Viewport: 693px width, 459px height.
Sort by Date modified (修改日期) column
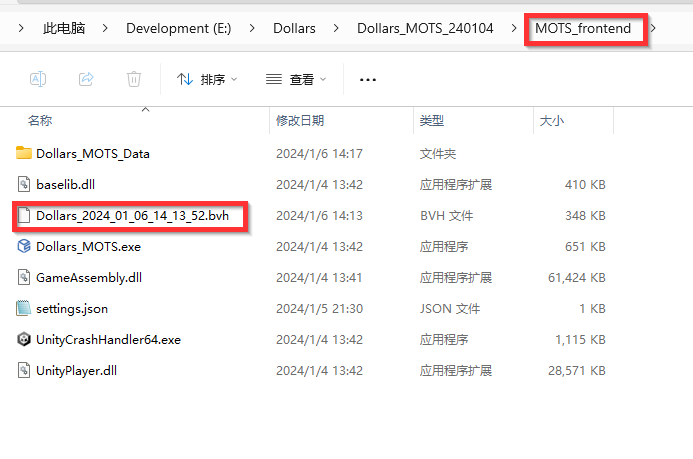(x=300, y=121)
